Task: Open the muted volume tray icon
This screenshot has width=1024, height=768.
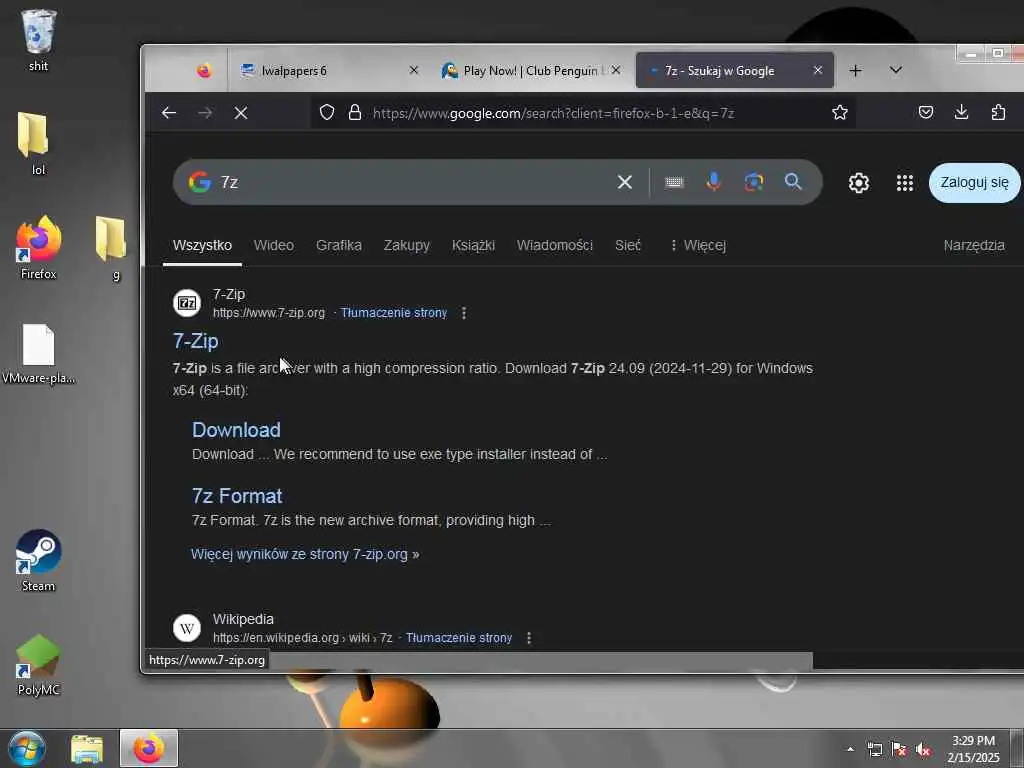Action: [x=923, y=750]
